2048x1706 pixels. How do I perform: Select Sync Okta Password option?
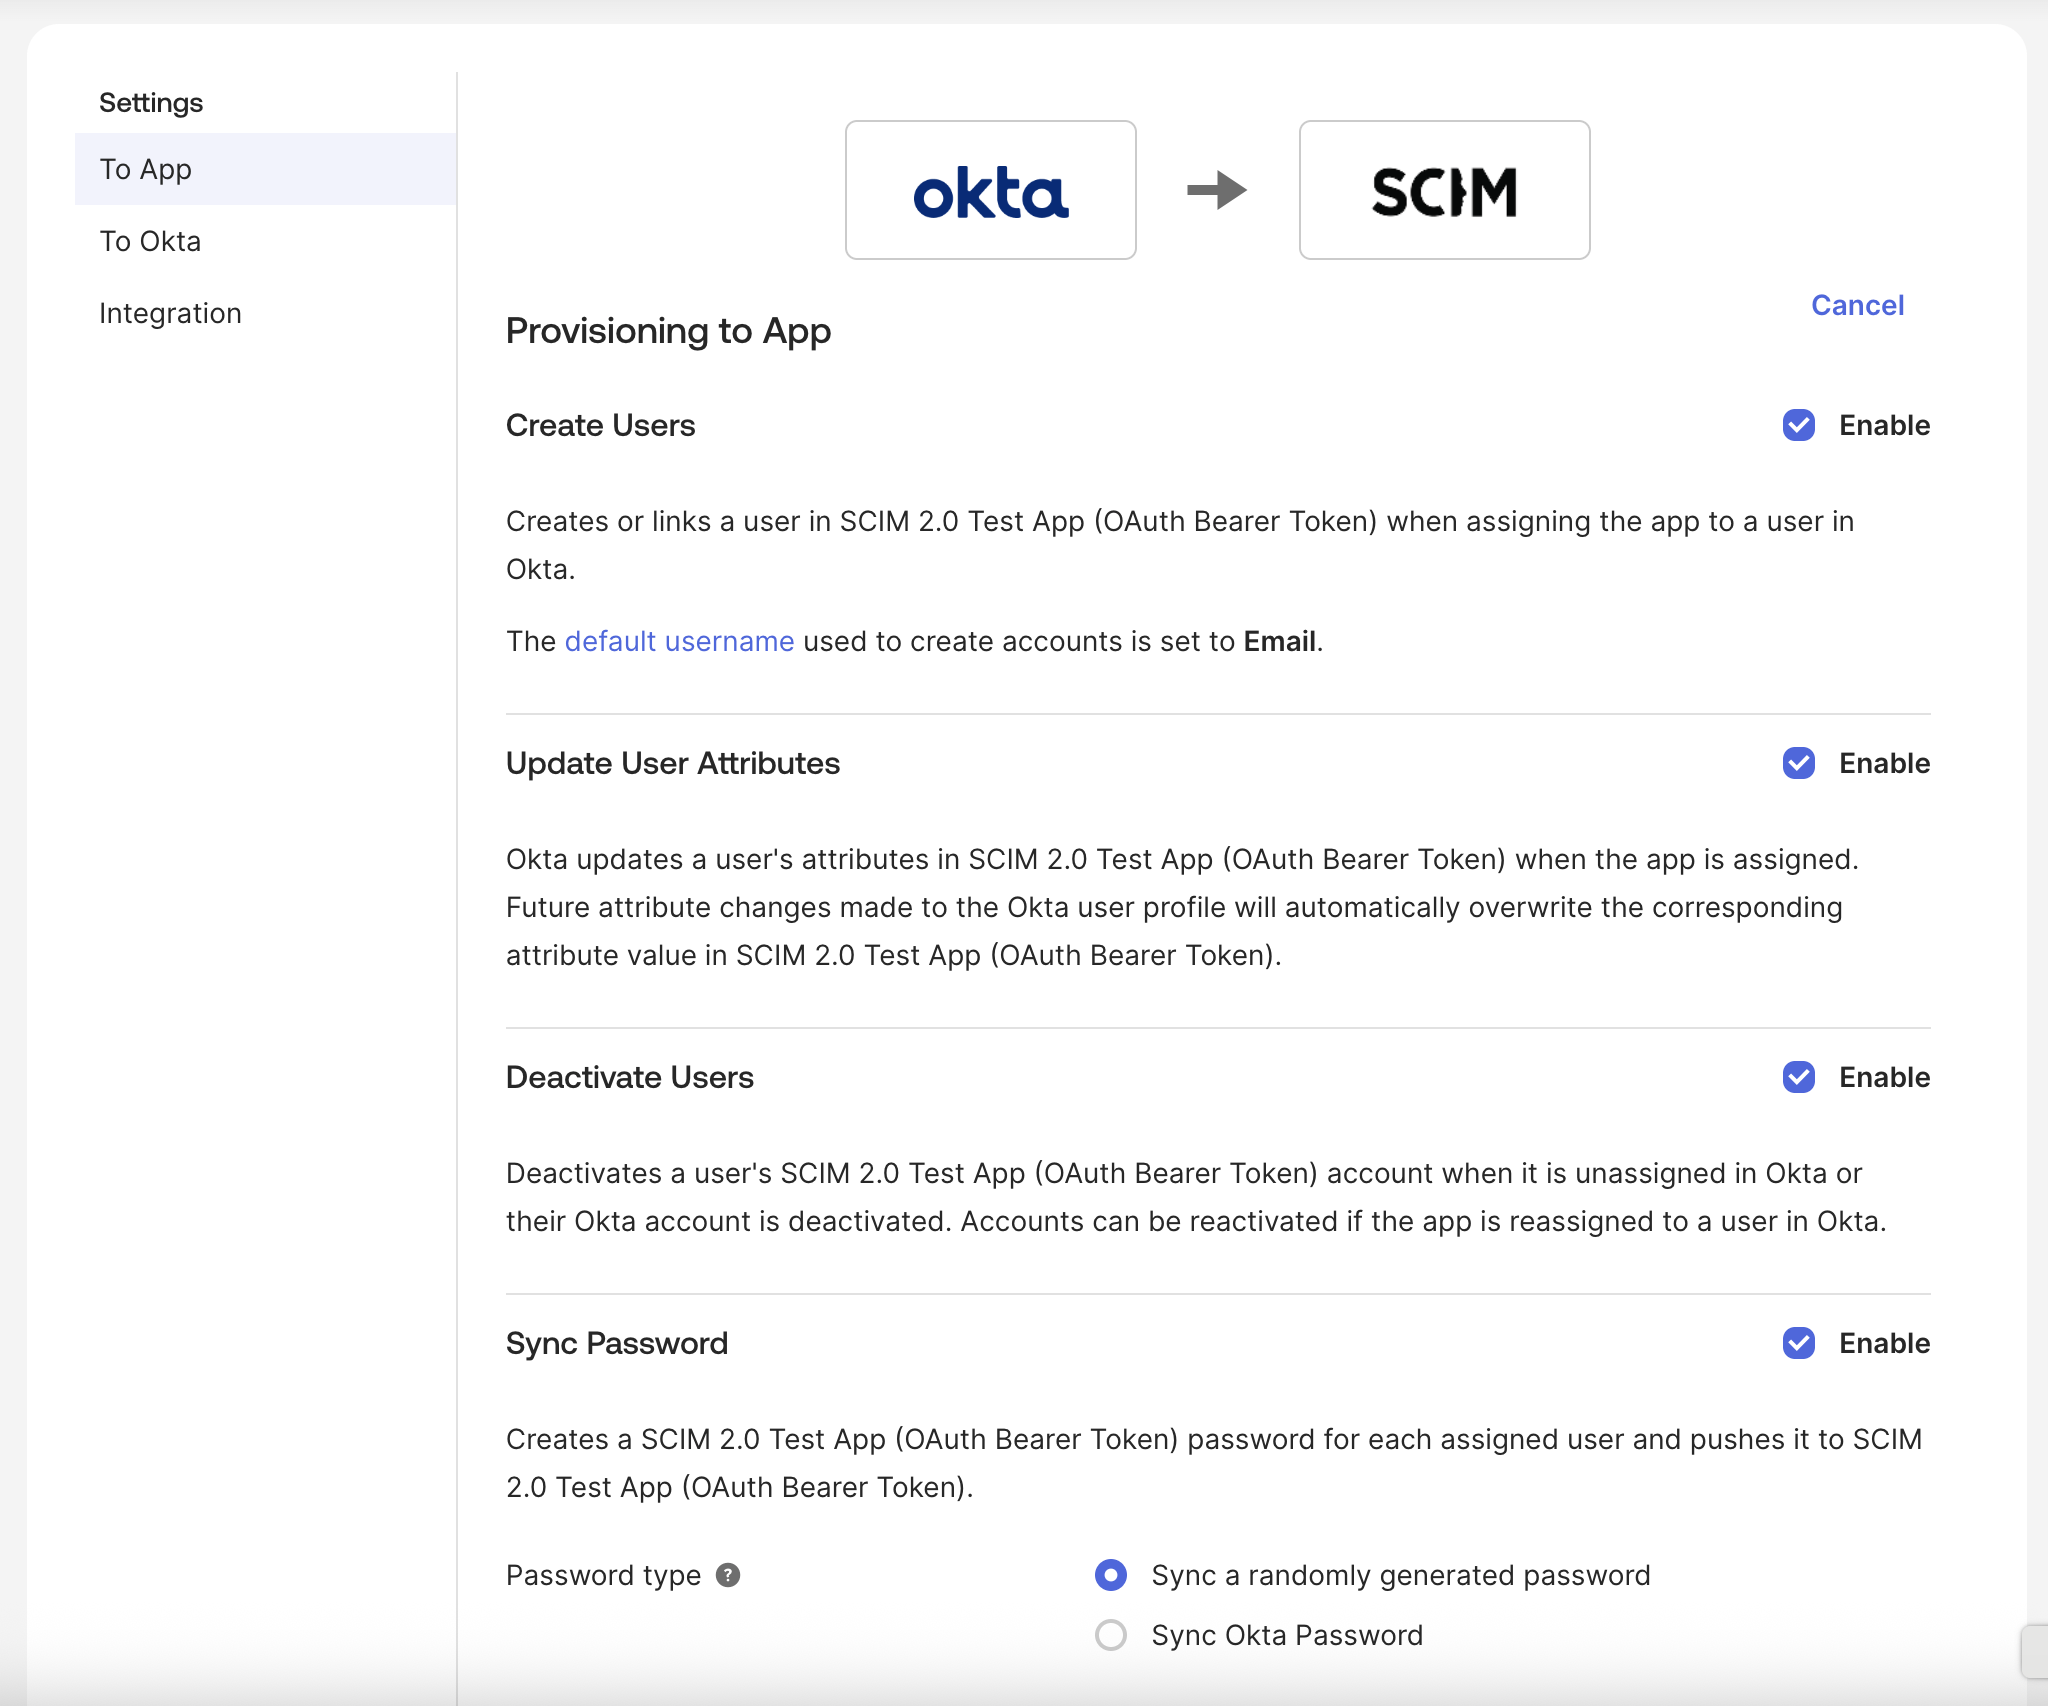1109,1635
